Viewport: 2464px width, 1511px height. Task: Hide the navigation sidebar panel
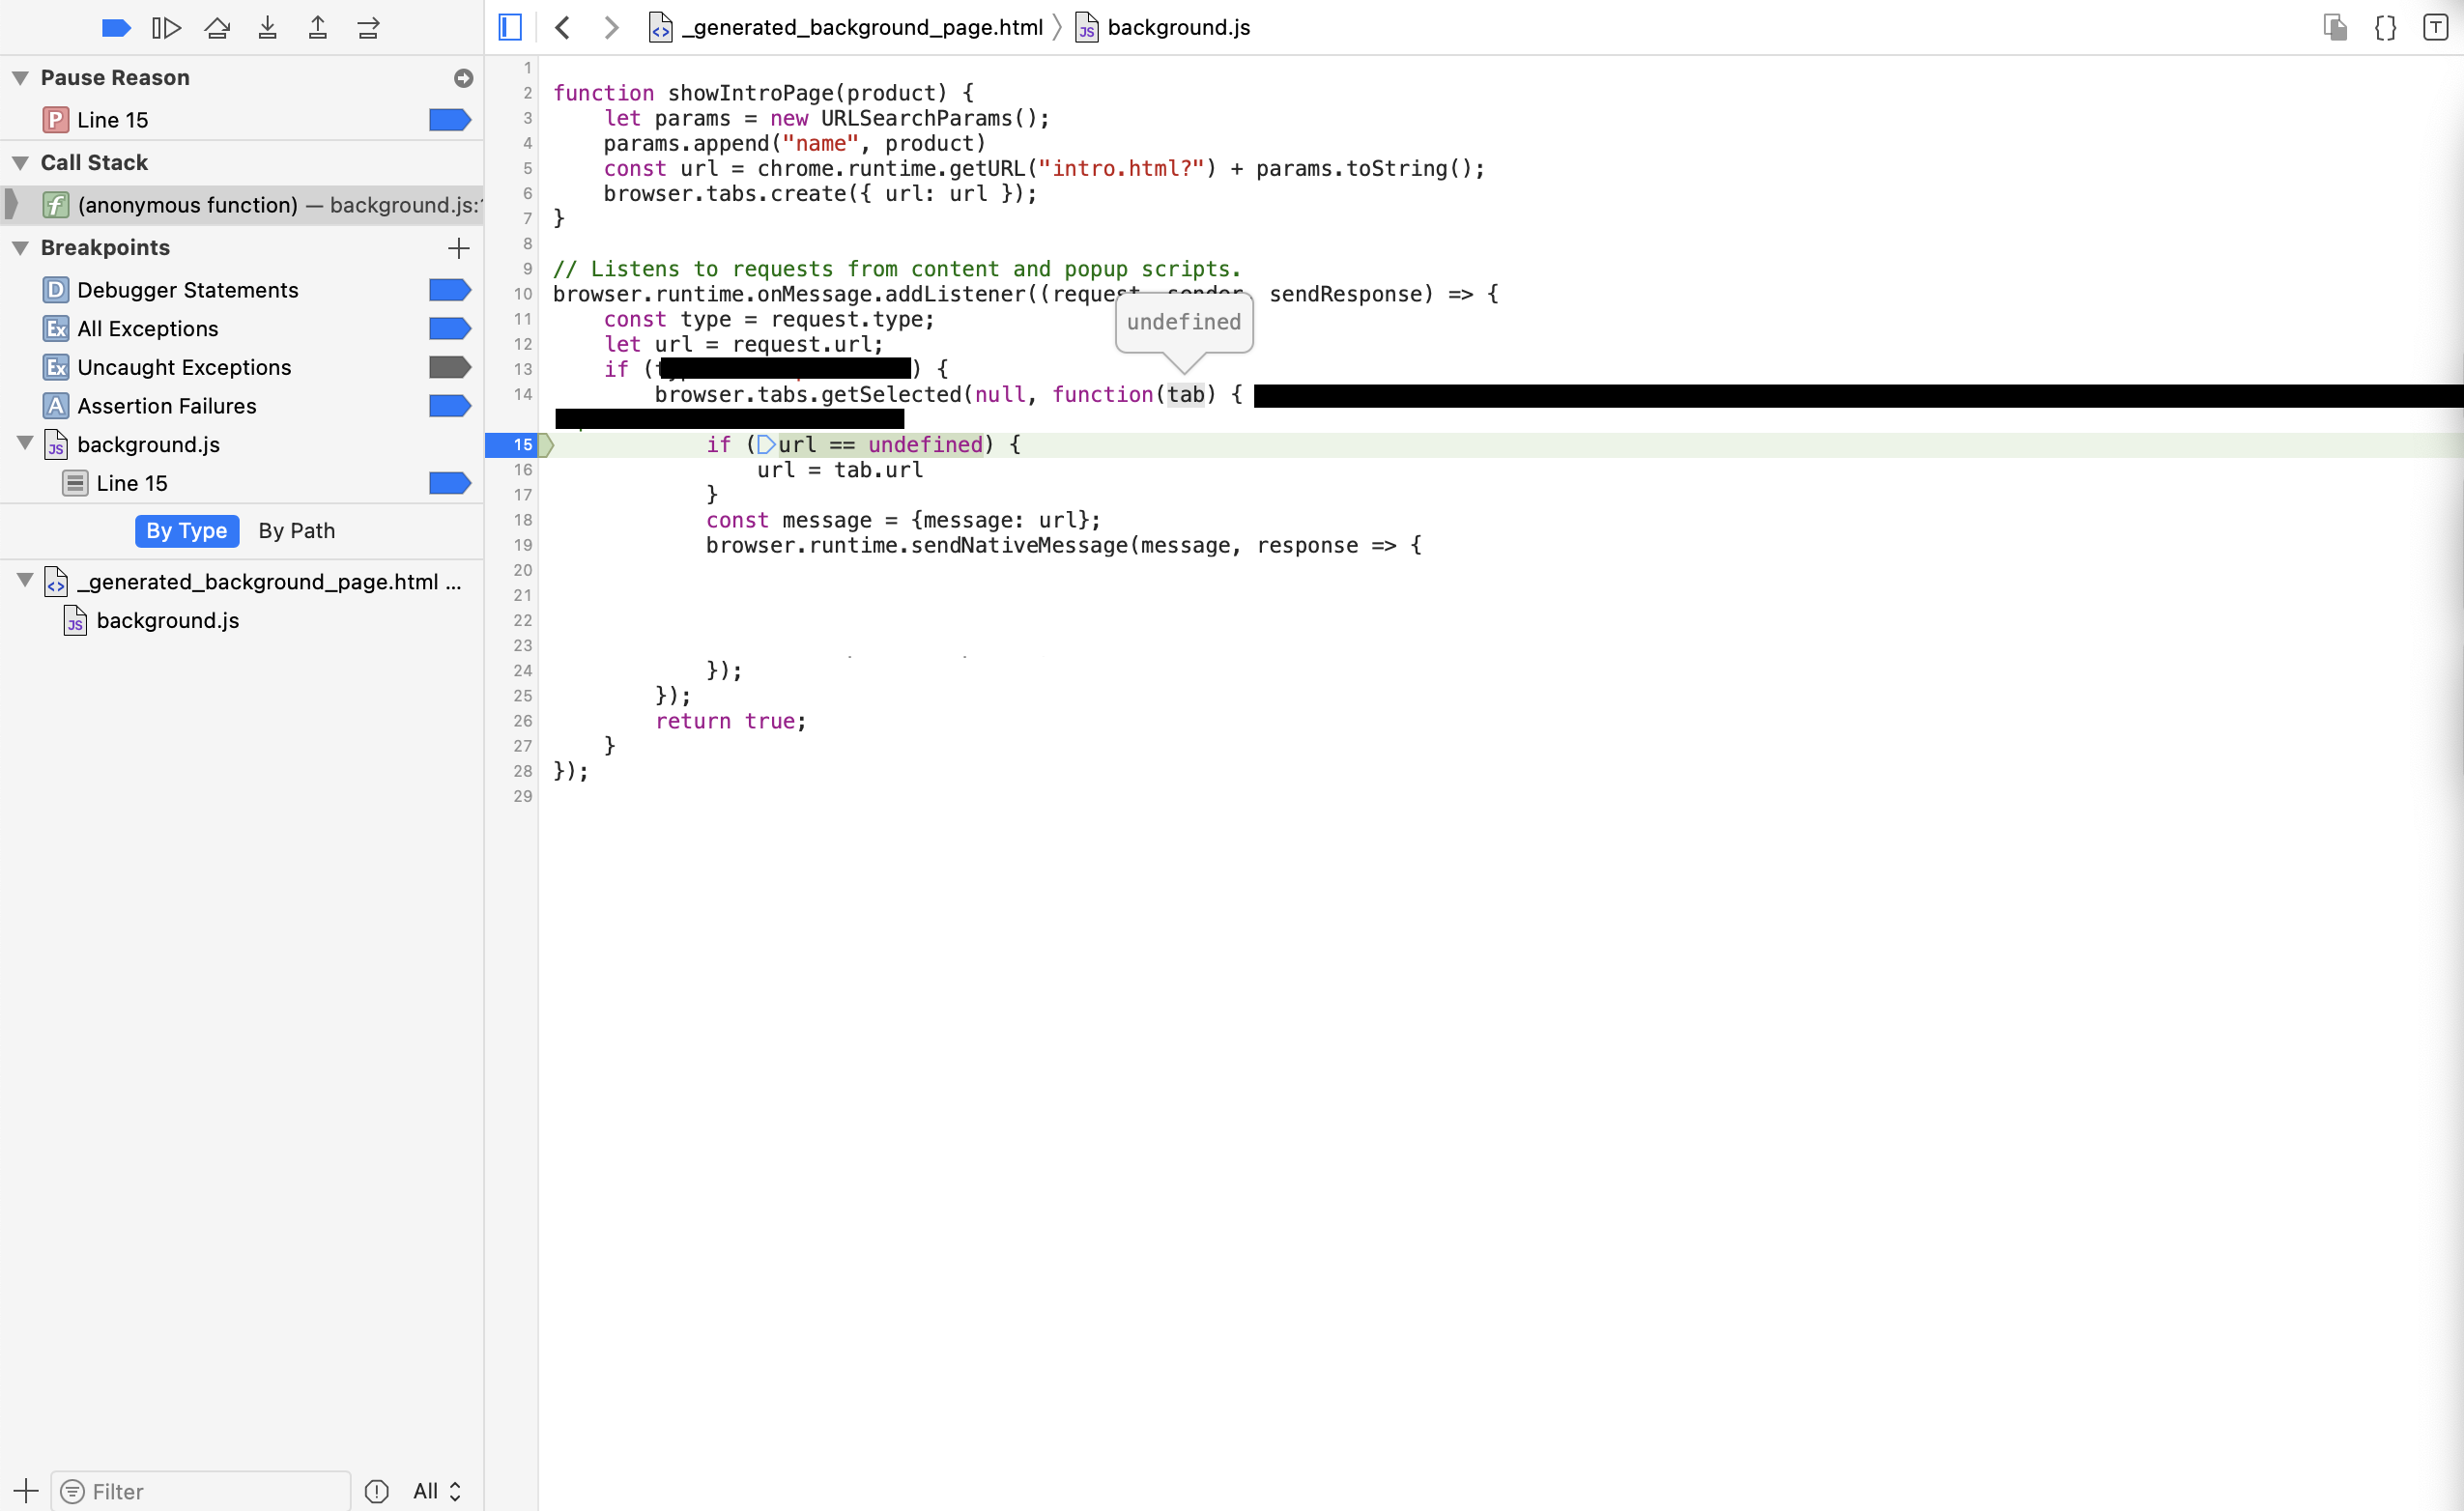pos(510,28)
